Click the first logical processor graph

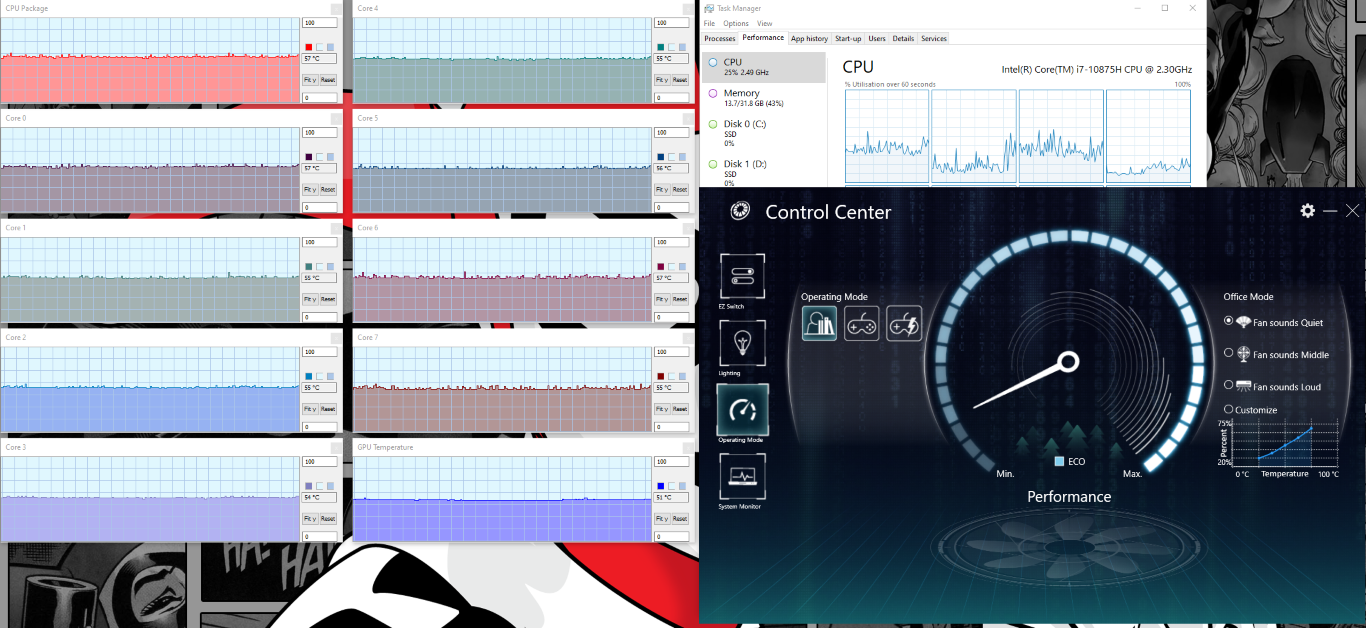(x=887, y=136)
